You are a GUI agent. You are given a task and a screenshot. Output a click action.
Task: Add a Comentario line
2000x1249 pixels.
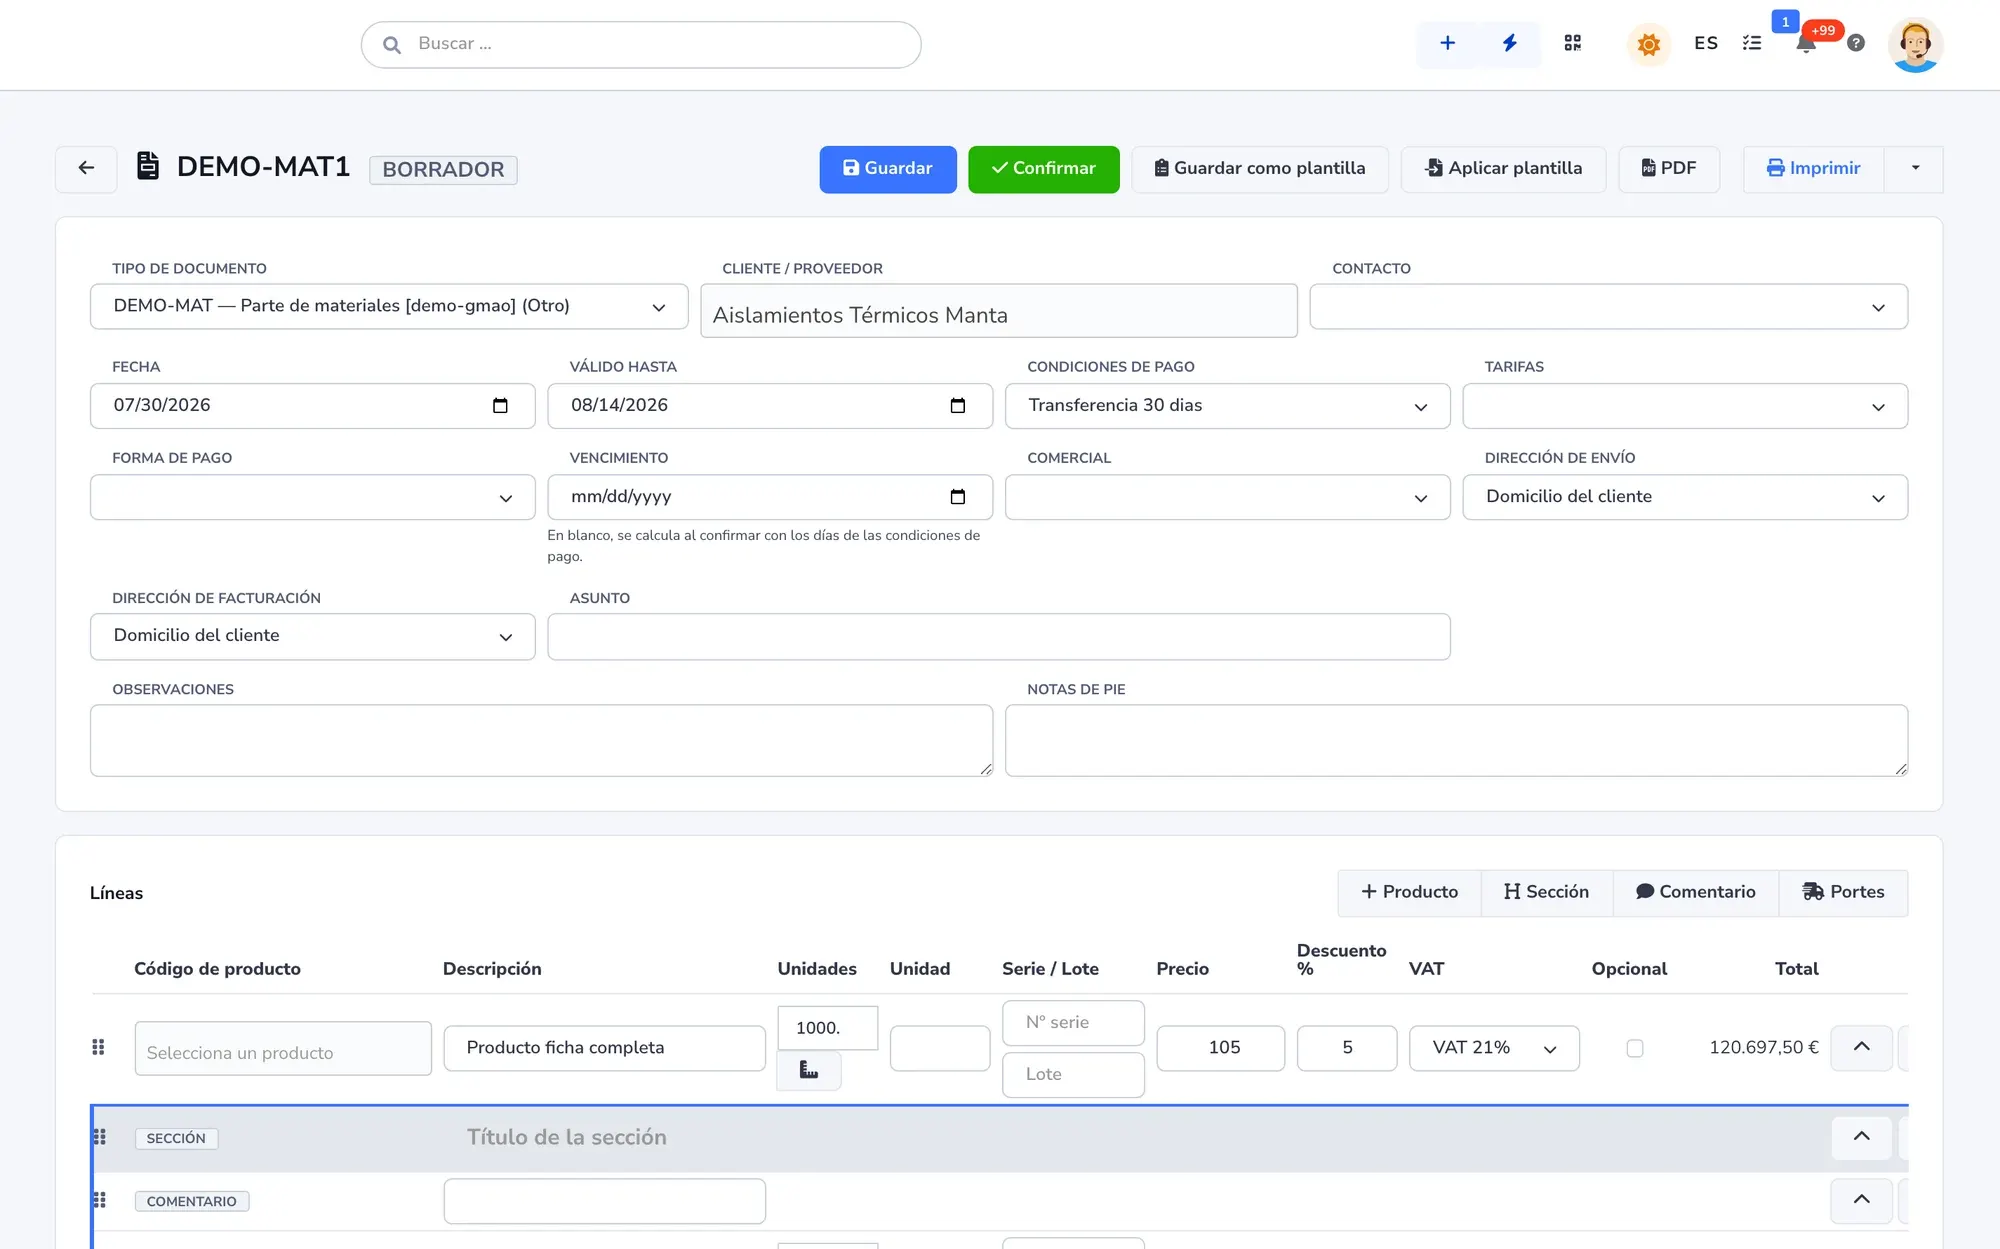click(1695, 892)
